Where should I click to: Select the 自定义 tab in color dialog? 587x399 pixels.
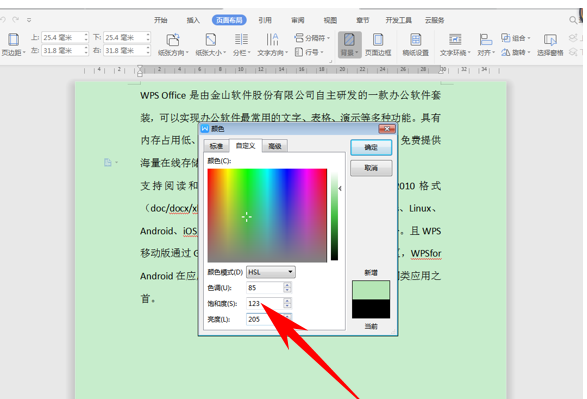point(245,146)
